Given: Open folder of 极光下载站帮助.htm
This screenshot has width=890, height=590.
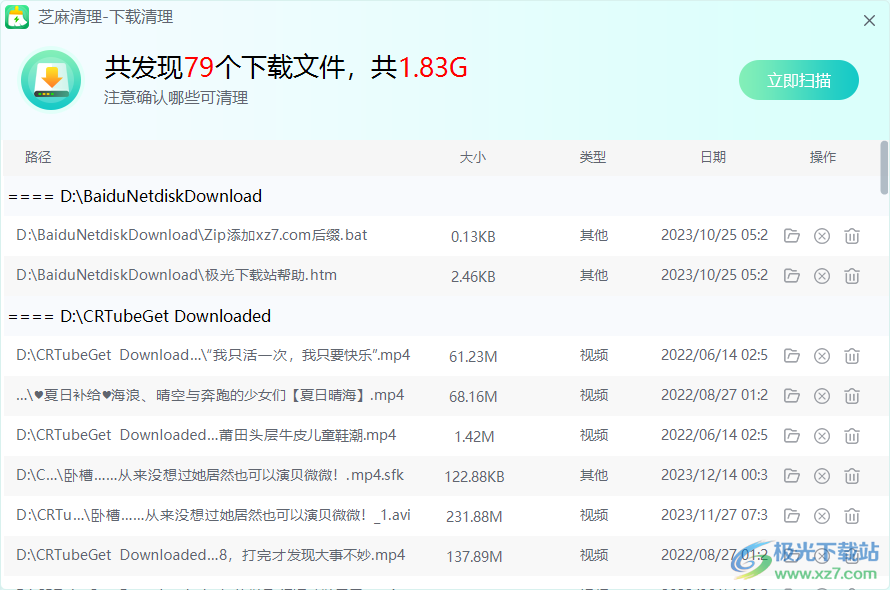Looking at the screenshot, I should pyautogui.click(x=792, y=276).
